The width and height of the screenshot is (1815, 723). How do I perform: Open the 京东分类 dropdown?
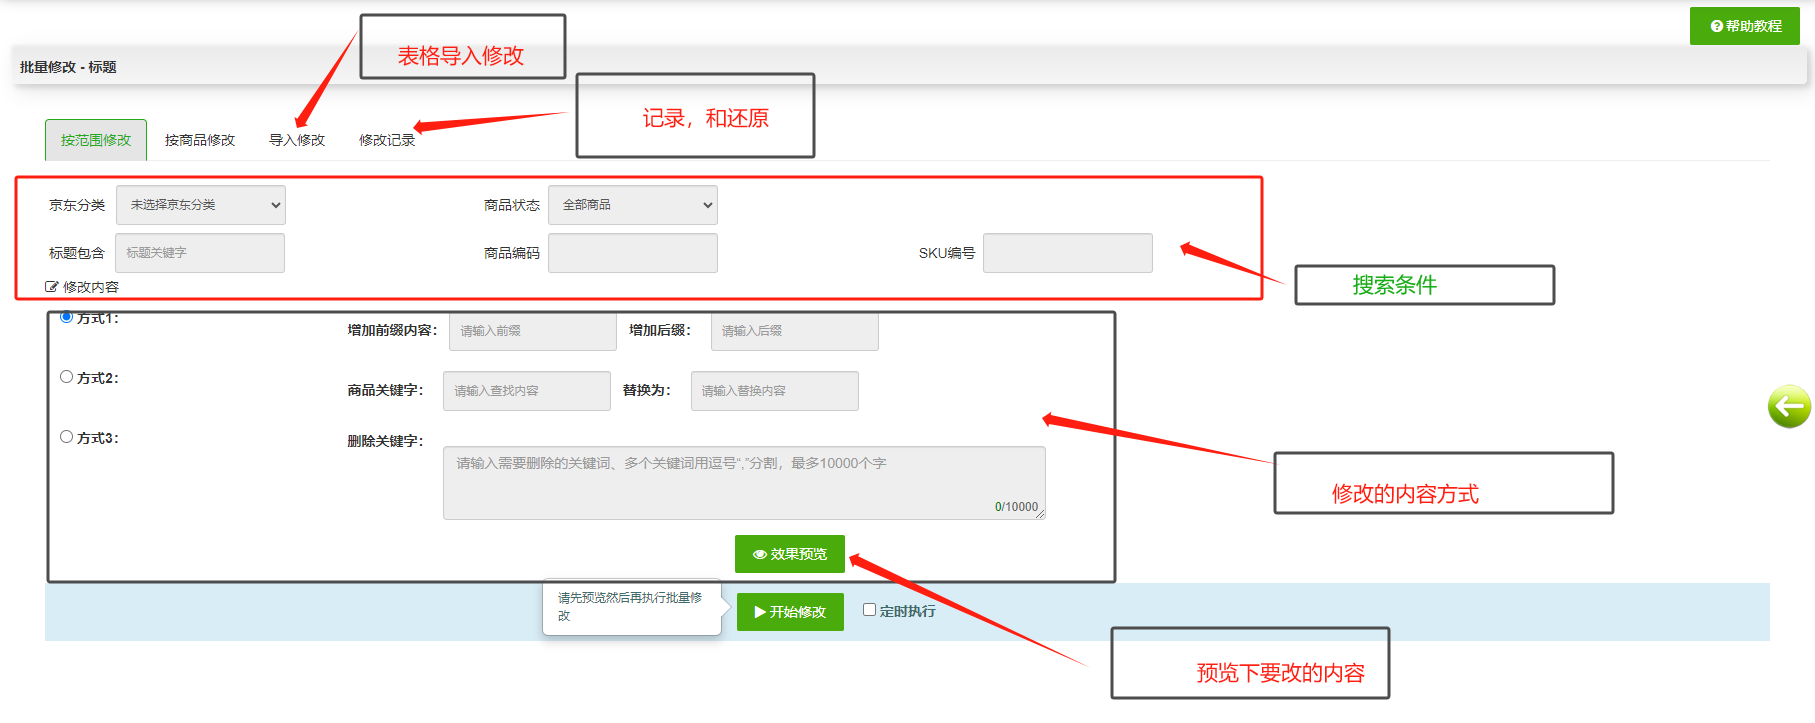pos(200,205)
